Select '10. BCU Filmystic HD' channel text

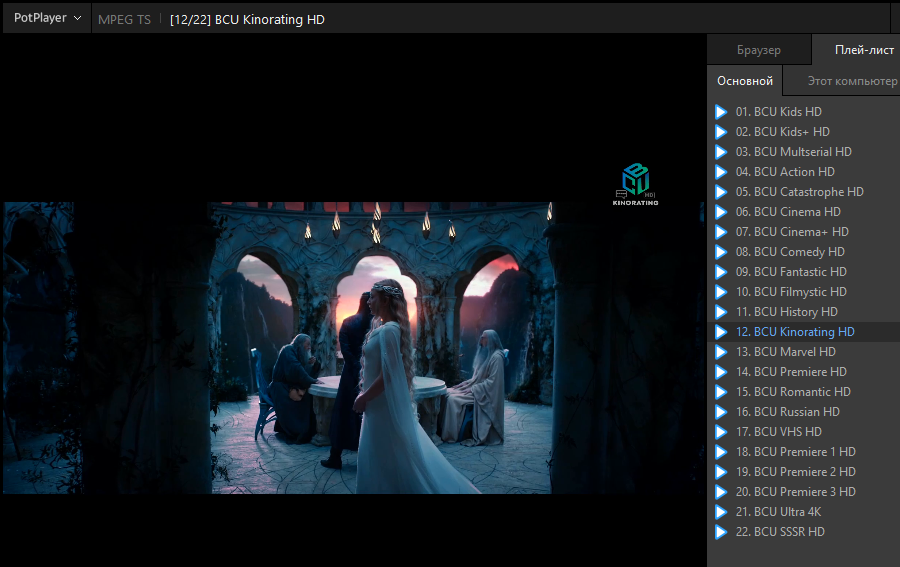tap(791, 292)
